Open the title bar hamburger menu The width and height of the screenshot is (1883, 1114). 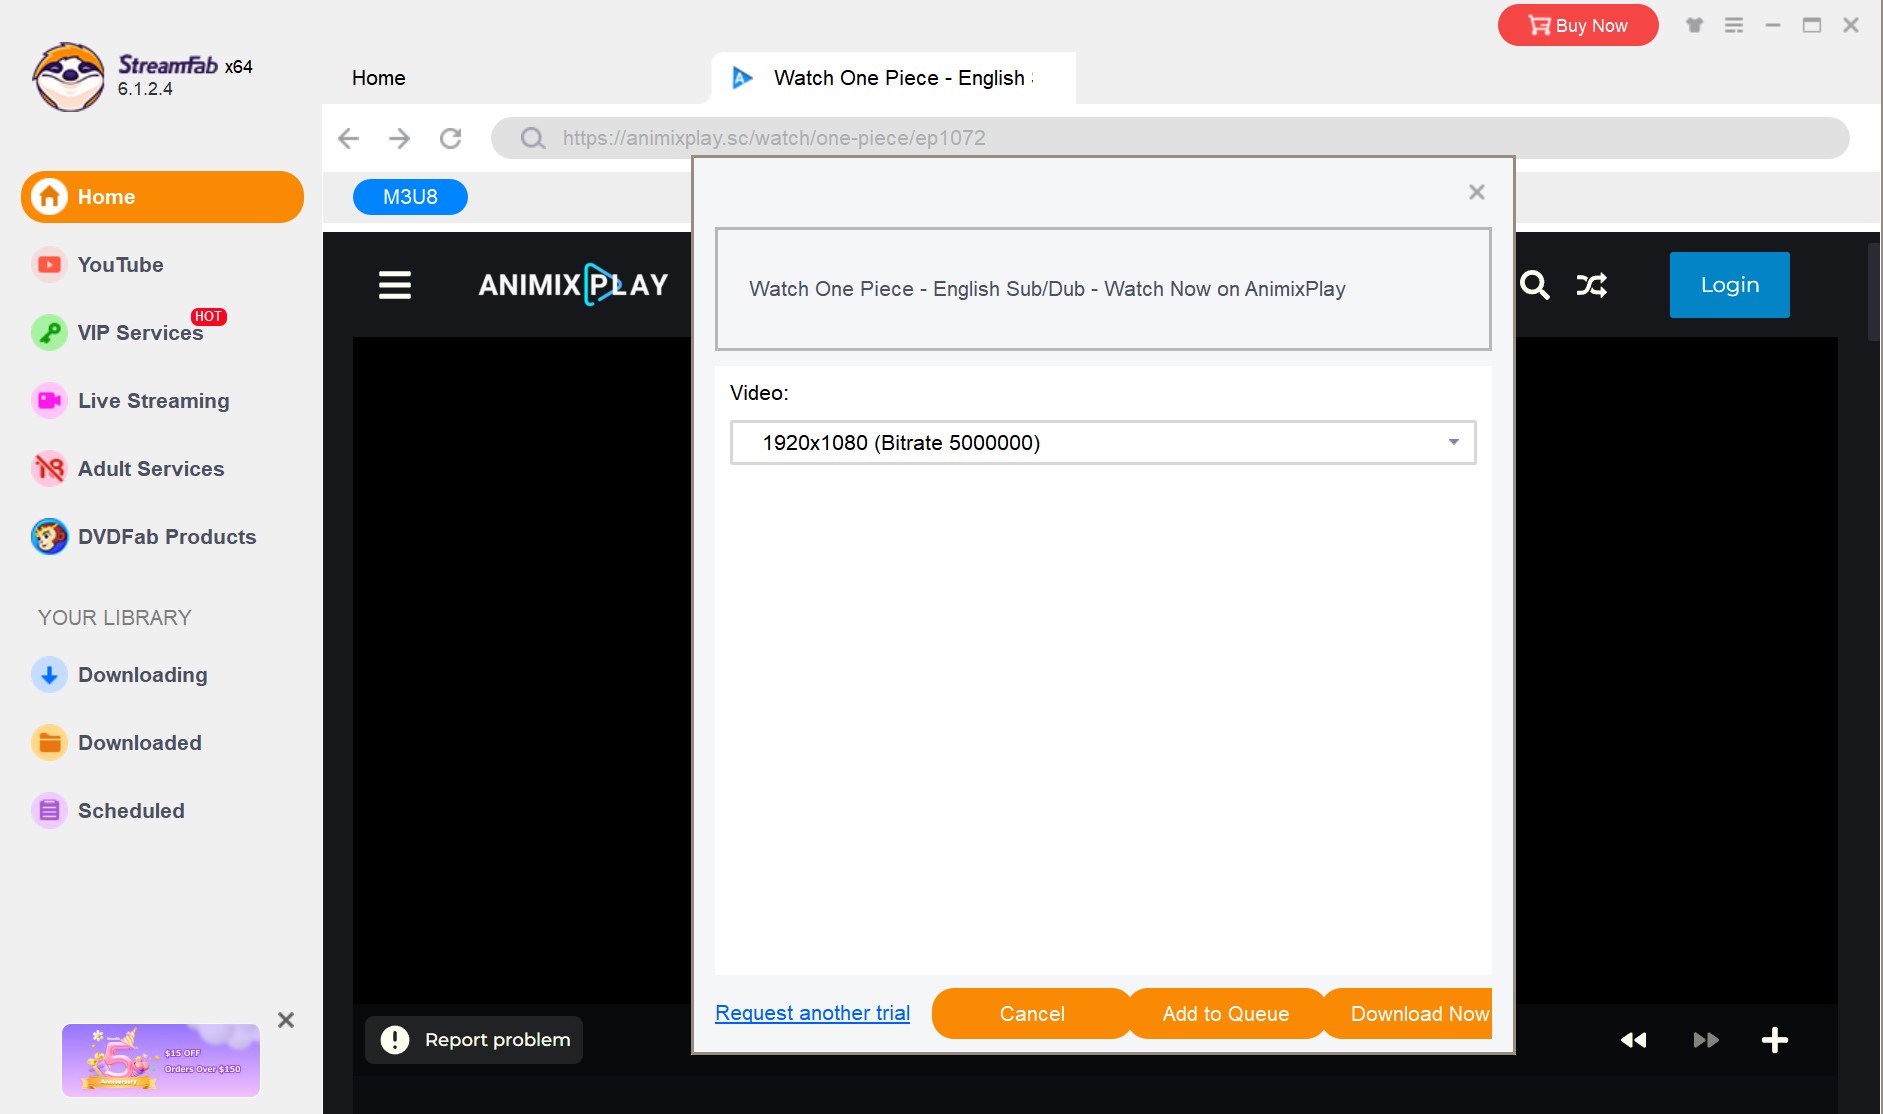(x=1734, y=25)
